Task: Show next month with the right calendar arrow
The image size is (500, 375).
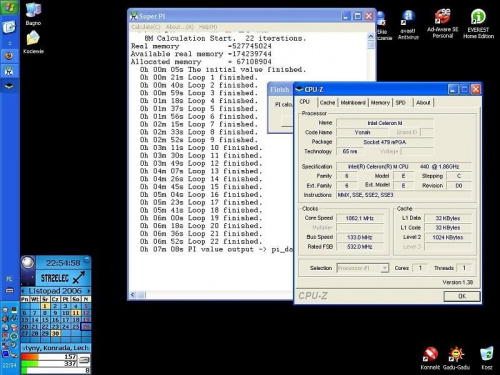Action: [89, 291]
